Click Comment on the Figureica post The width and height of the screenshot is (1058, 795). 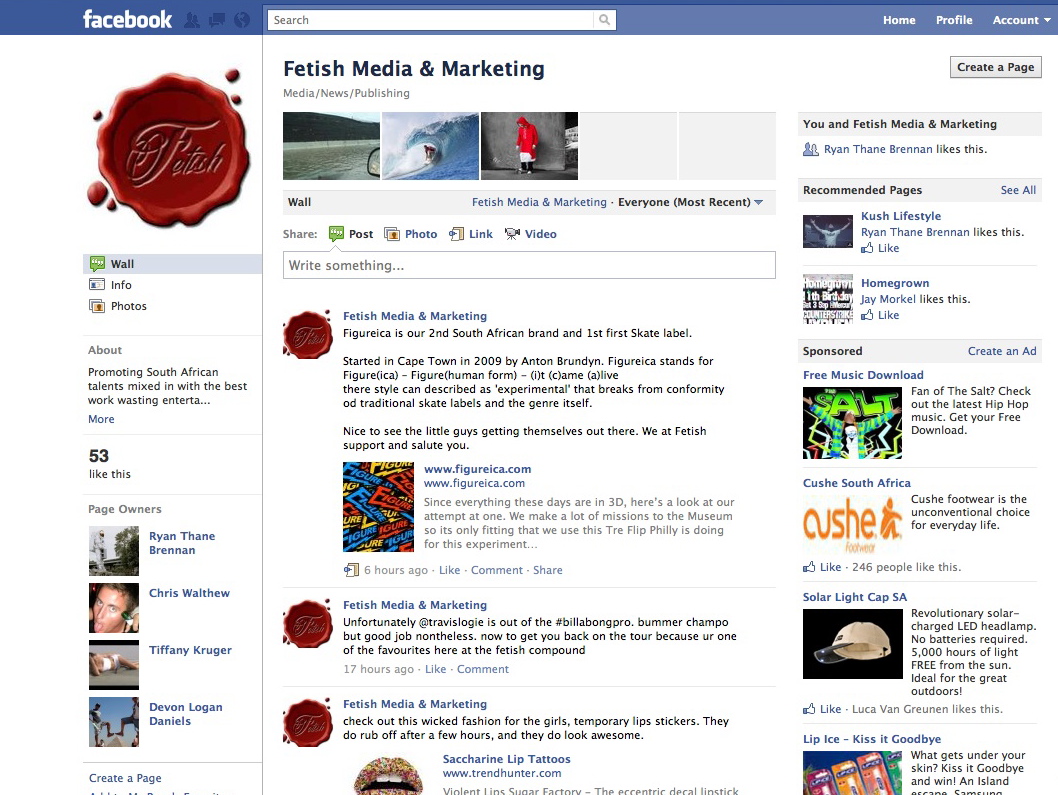(497, 570)
